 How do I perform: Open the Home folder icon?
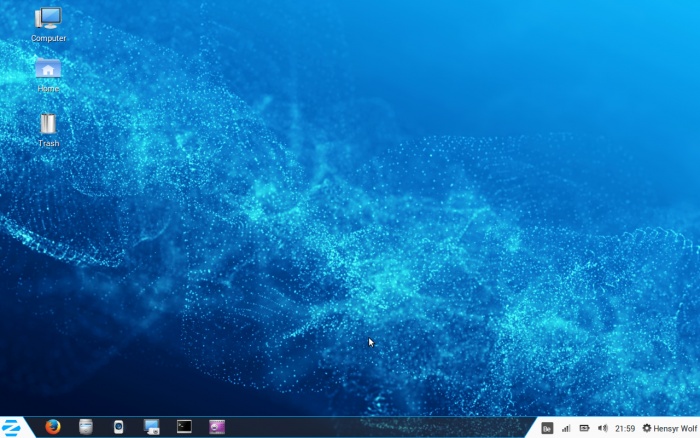(48, 68)
